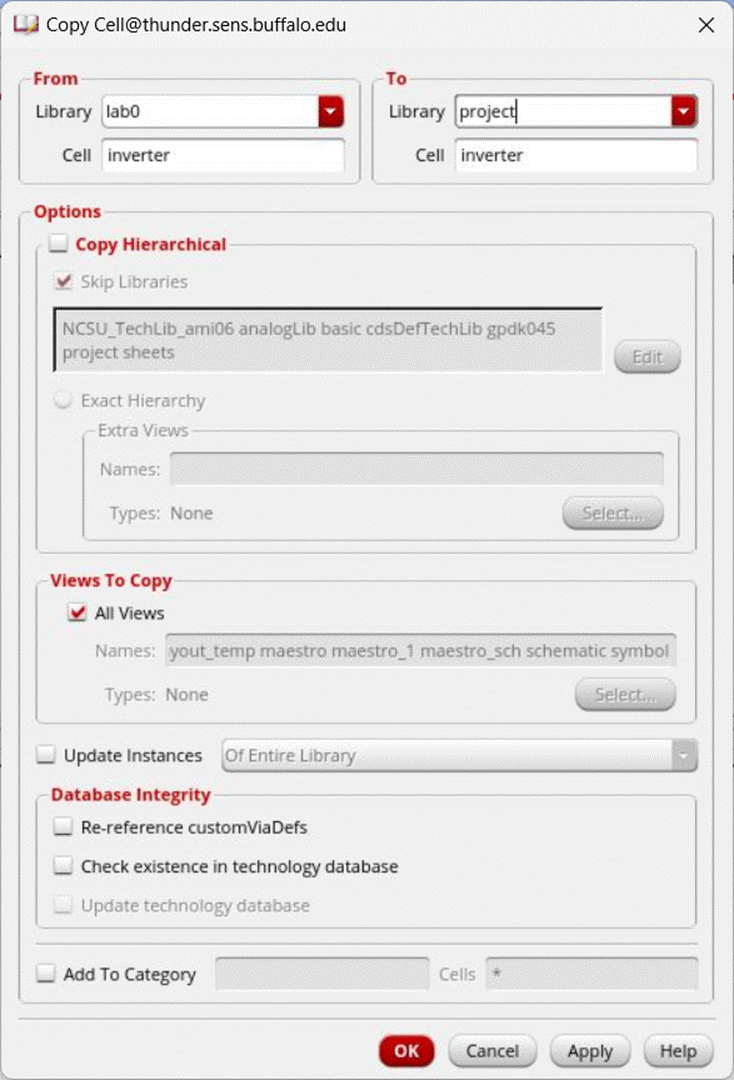Open the From Library dropdown showing lab0
The height and width of the screenshot is (1080, 734).
[x=330, y=111]
